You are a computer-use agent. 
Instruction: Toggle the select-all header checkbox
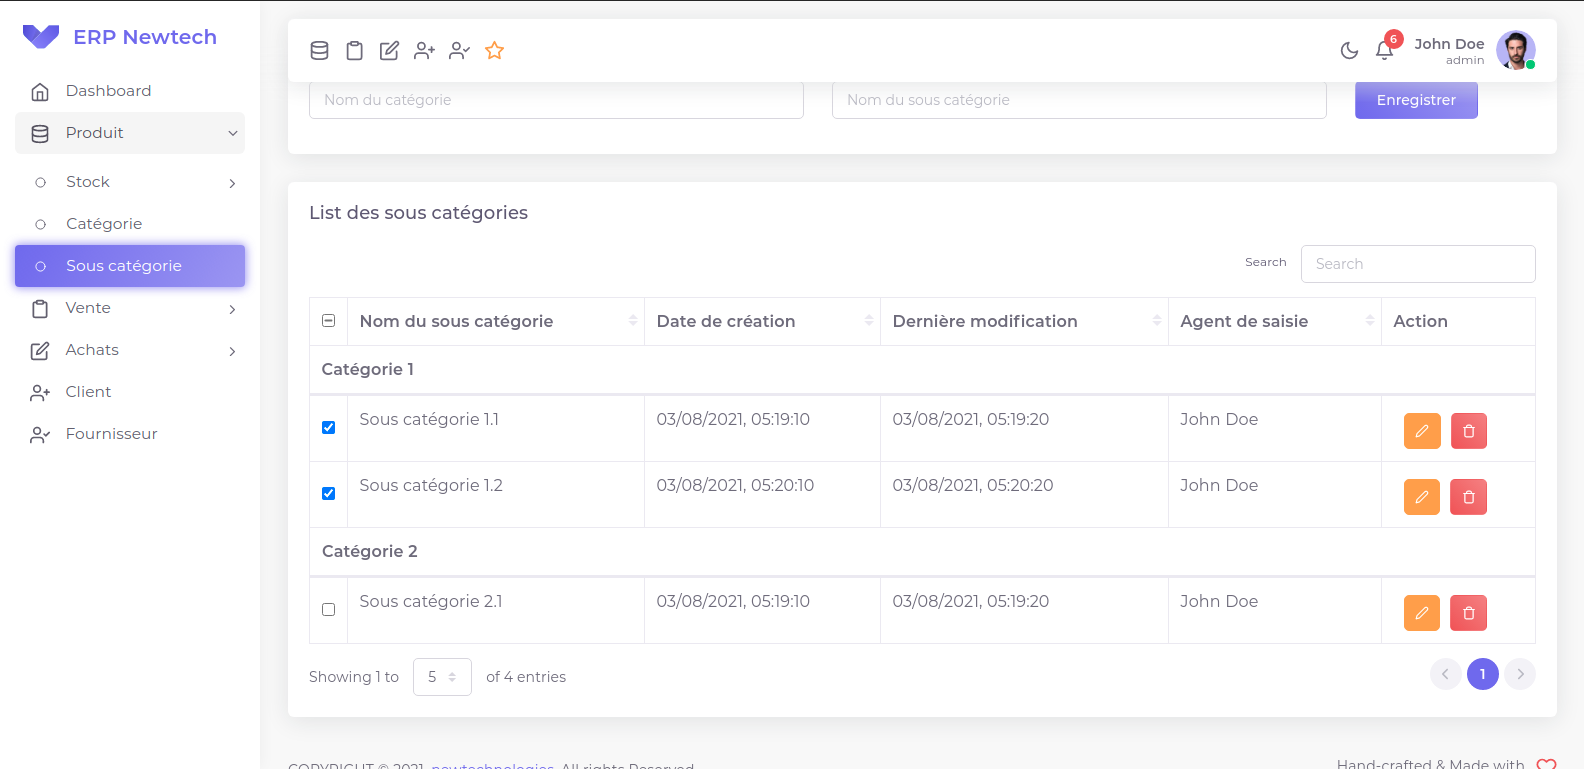pyautogui.click(x=328, y=321)
